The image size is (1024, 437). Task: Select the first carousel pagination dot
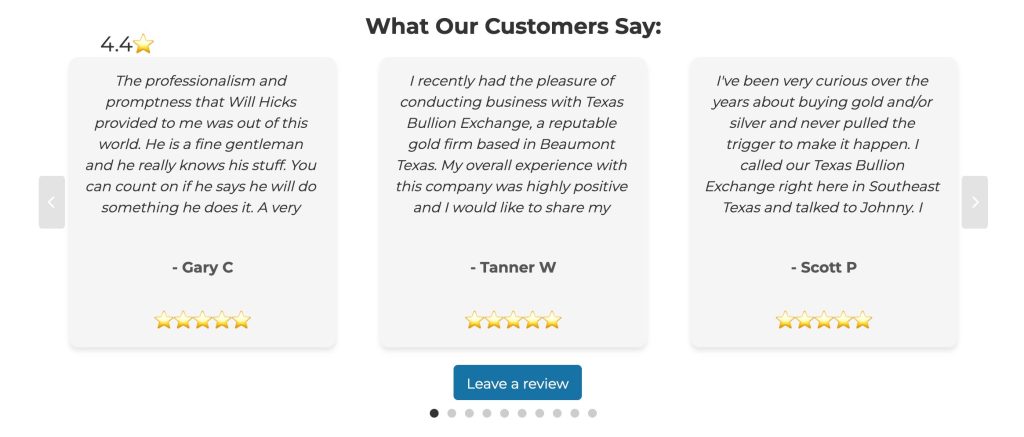point(434,413)
